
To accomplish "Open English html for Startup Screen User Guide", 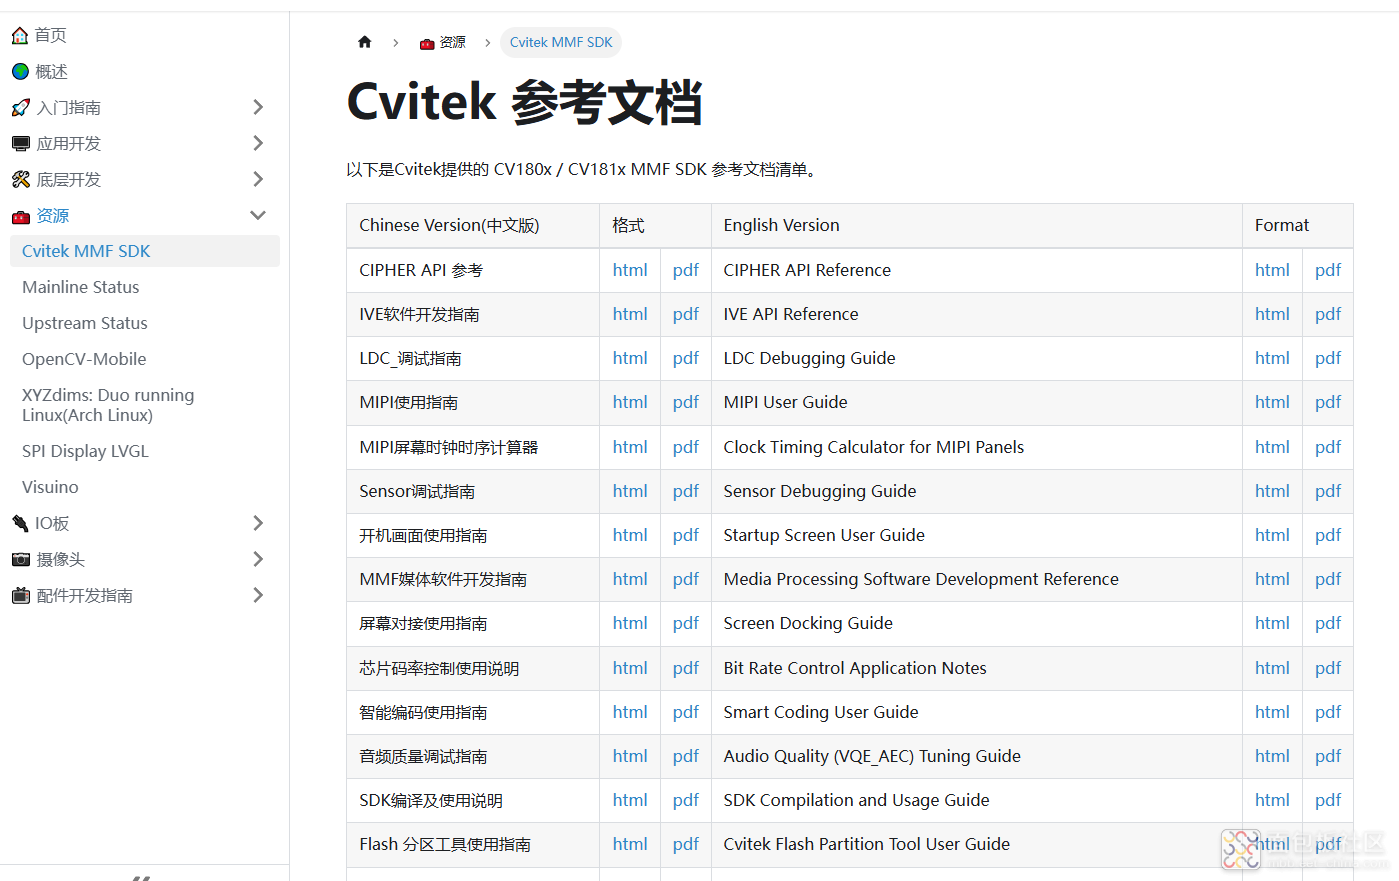I will [1272, 535].
